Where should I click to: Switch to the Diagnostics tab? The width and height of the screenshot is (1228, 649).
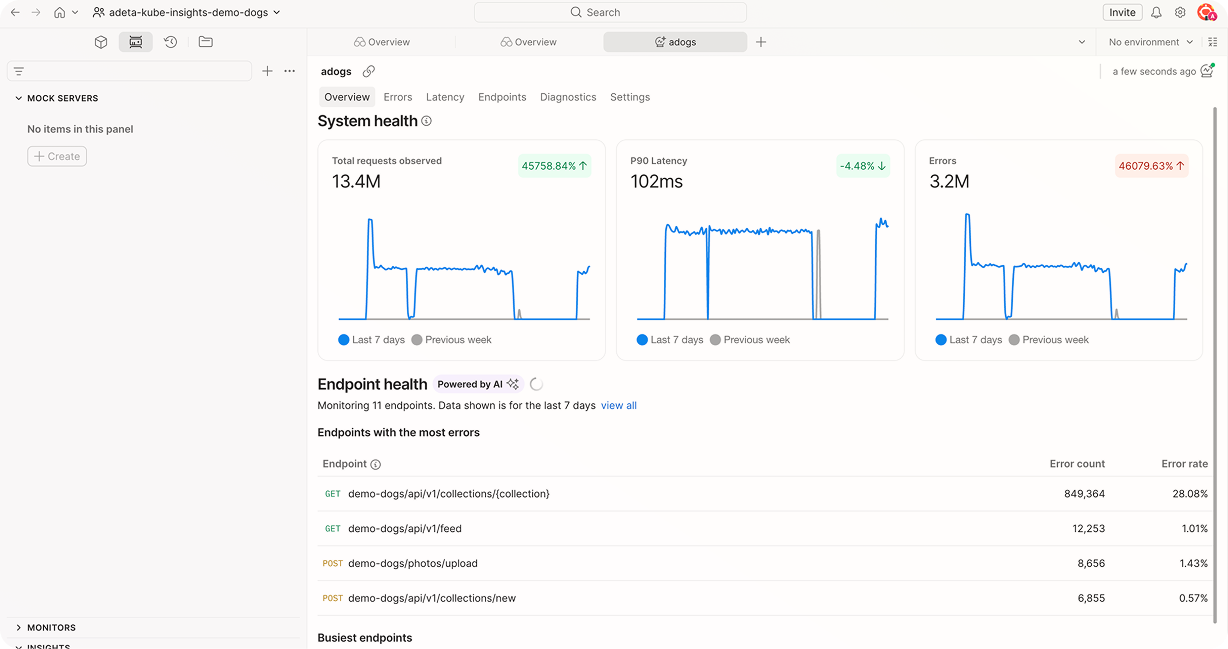[568, 97]
